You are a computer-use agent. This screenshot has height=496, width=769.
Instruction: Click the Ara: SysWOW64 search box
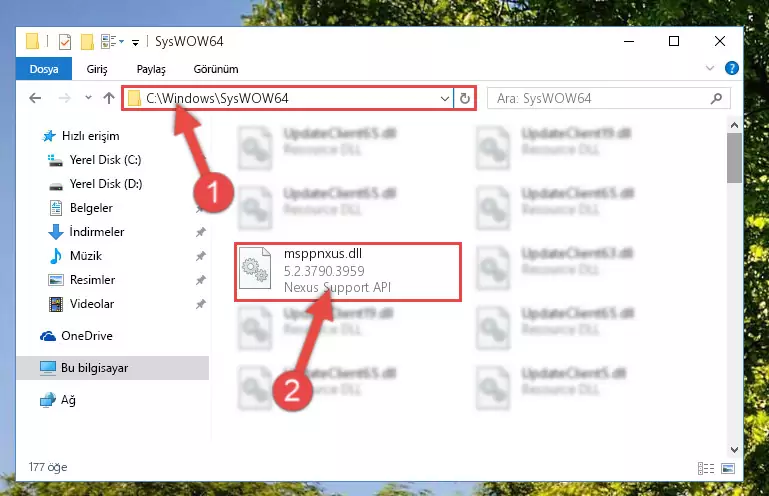click(609, 99)
